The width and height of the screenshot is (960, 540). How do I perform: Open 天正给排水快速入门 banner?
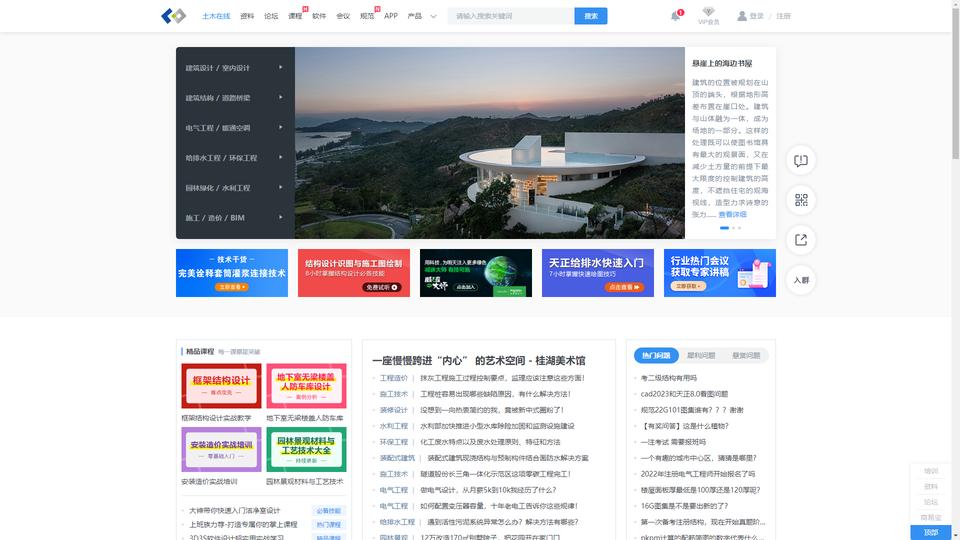598,273
